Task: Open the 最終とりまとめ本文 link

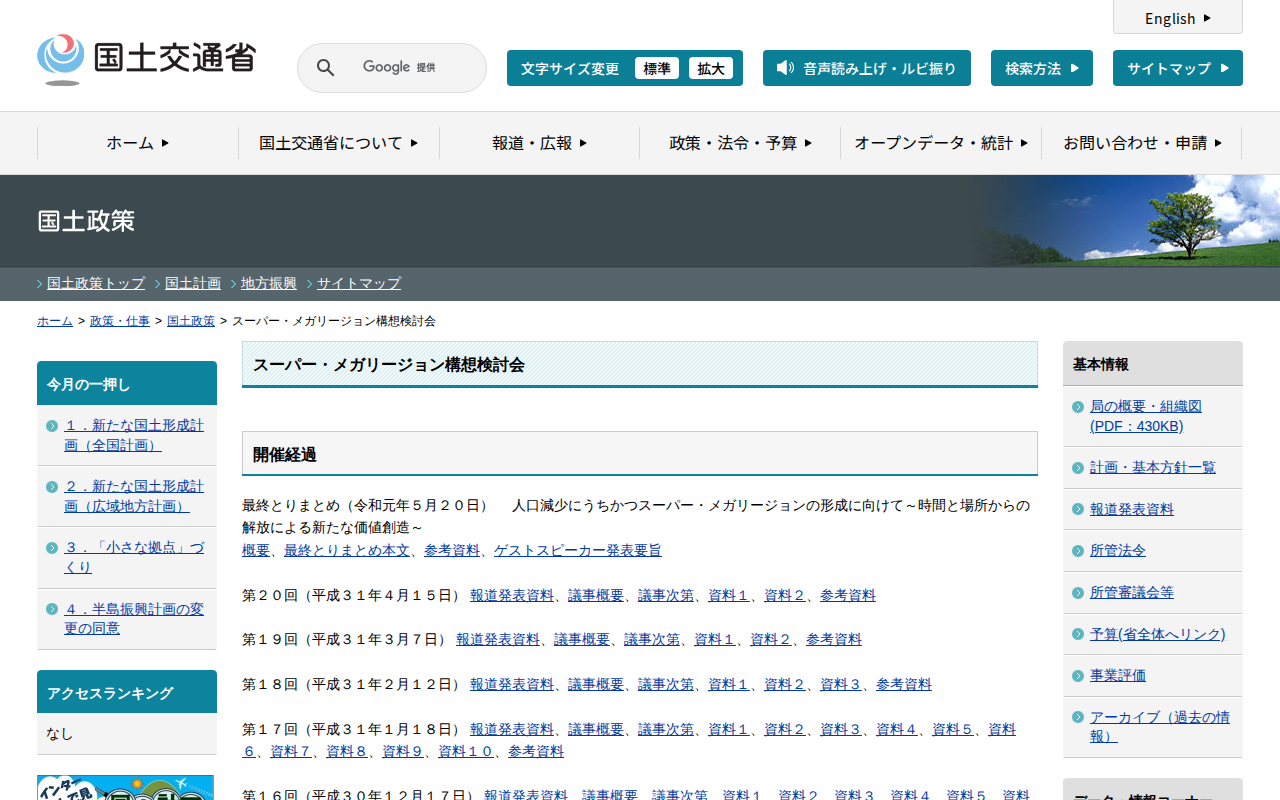Action: pos(346,550)
